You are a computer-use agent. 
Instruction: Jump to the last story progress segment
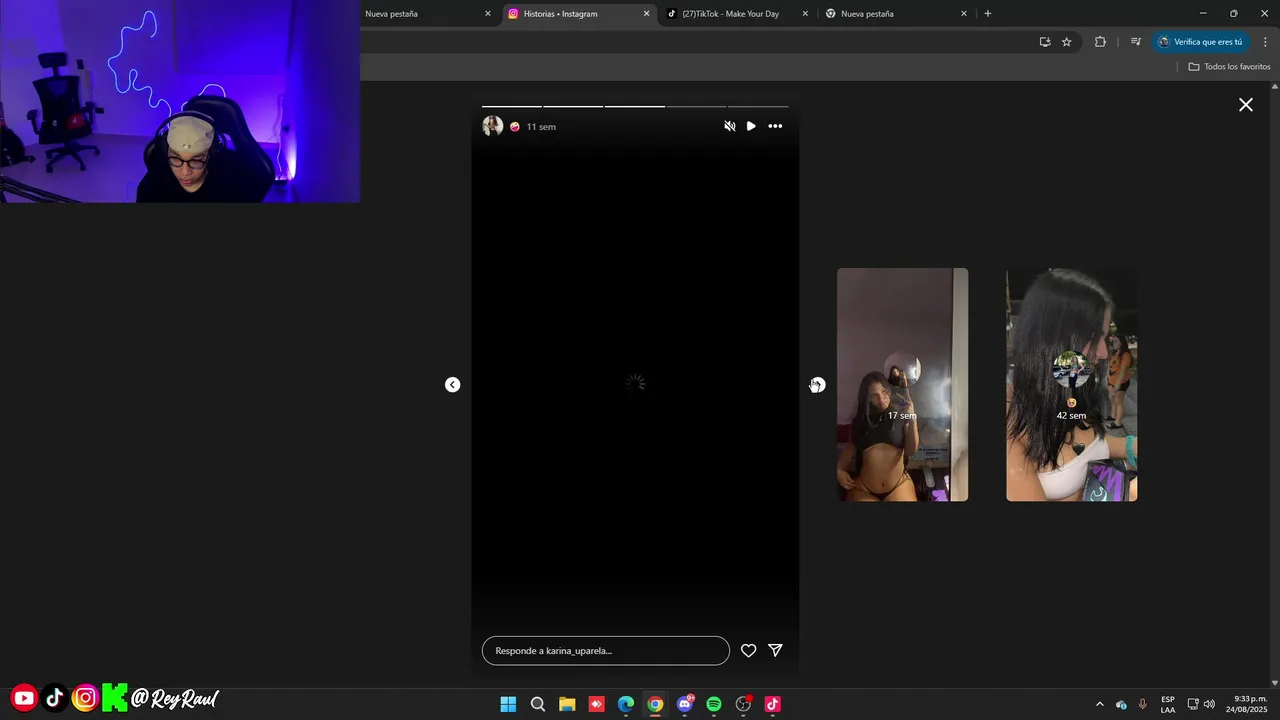point(758,106)
